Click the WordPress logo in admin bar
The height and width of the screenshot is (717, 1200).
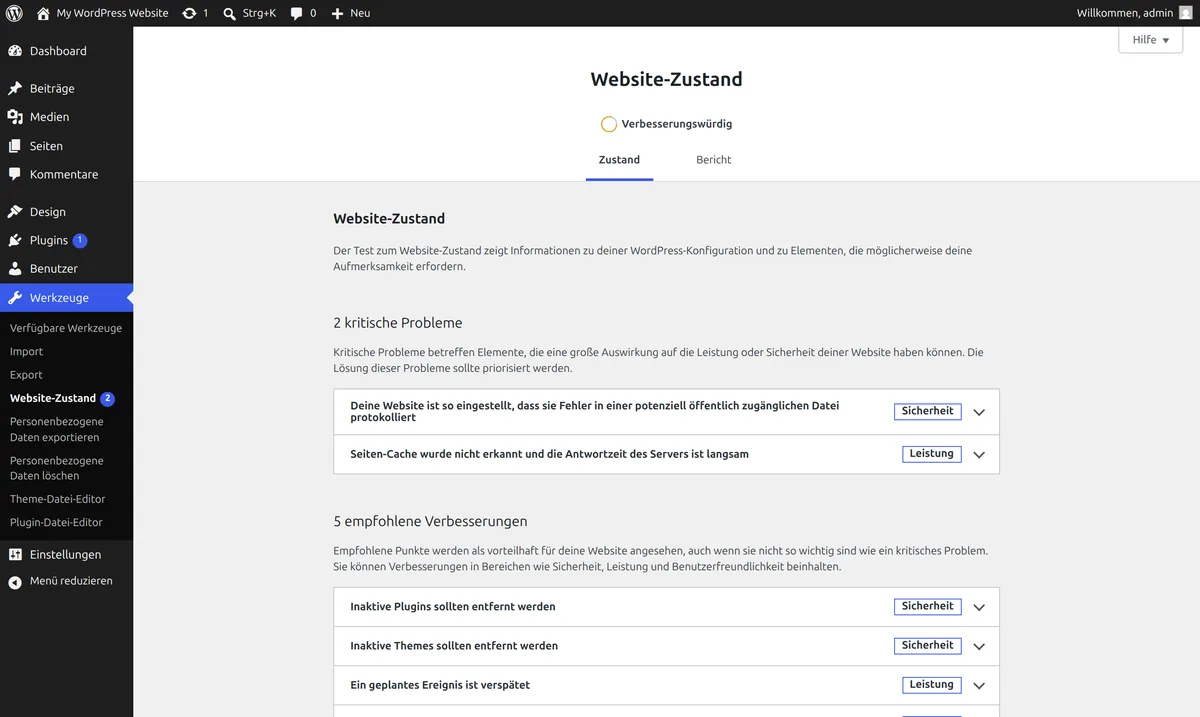14,13
